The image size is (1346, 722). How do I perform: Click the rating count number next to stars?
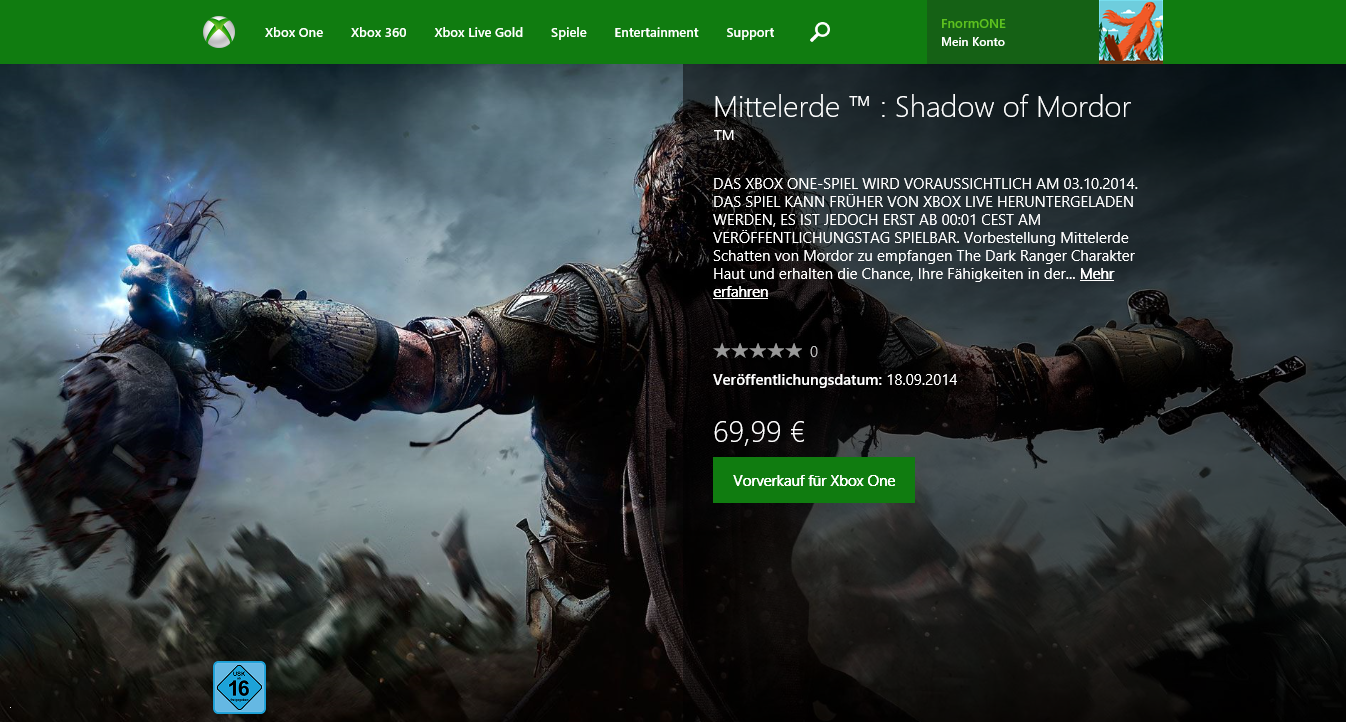[x=814, y=352]
